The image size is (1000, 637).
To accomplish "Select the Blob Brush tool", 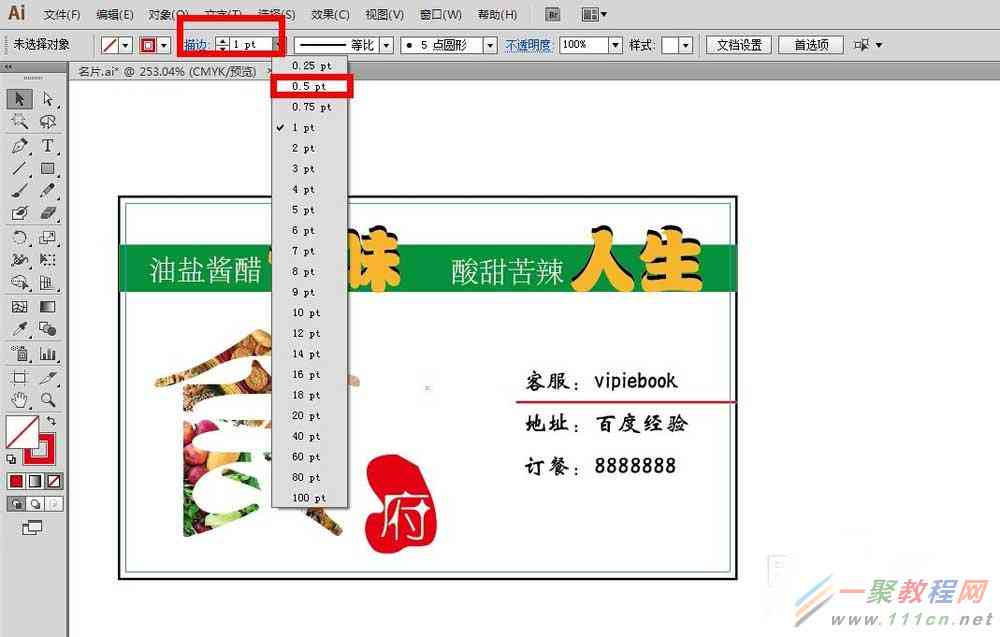I will click(19, 213).
